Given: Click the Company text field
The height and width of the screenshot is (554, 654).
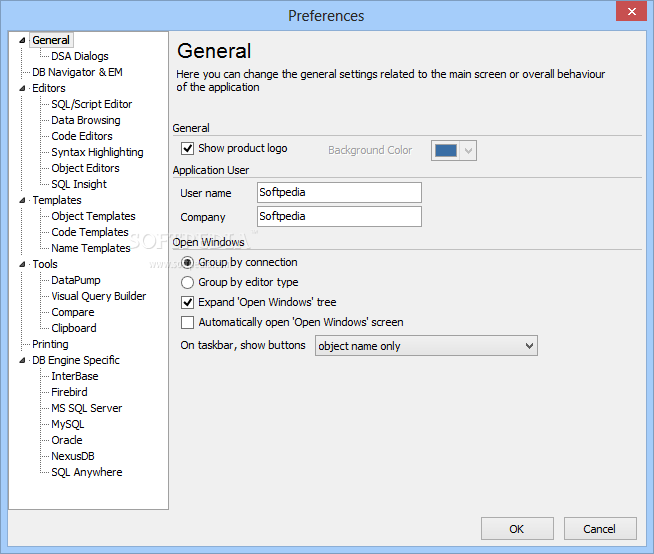Looking at the screenshot, I should 338,217.
